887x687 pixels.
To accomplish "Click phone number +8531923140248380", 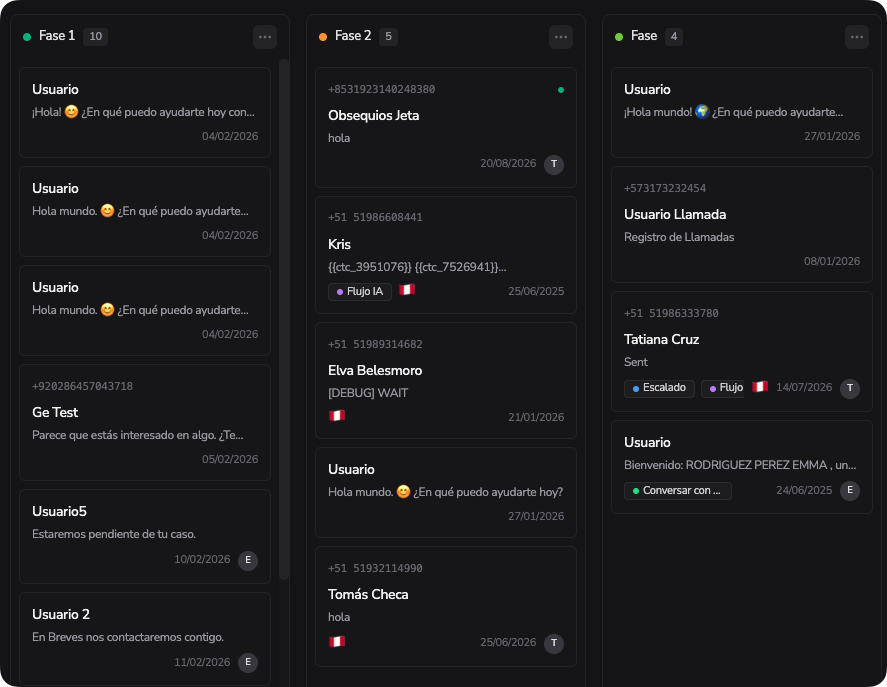I will pyautogui.click(x=381, y=89).
